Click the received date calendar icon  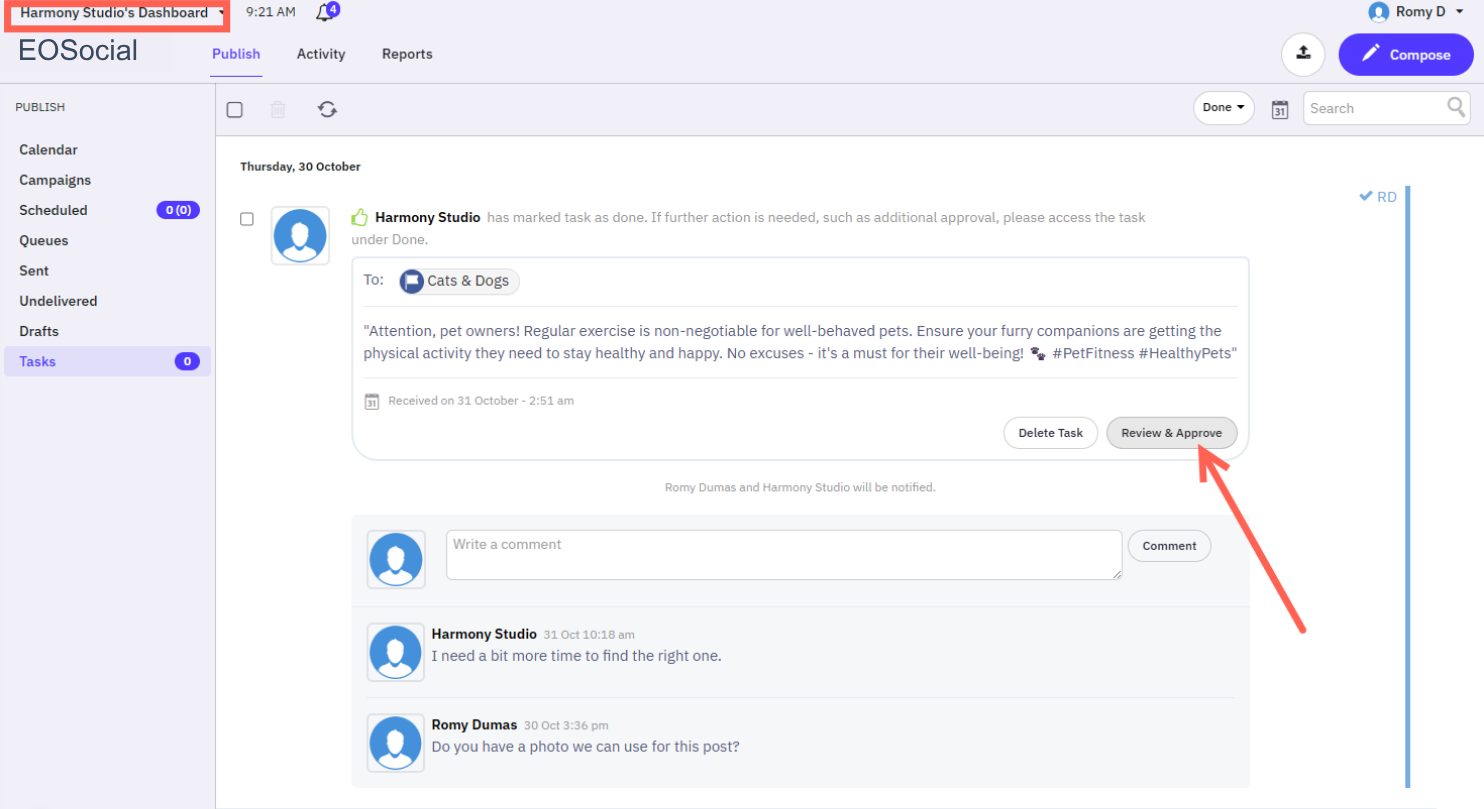[371, 401]
